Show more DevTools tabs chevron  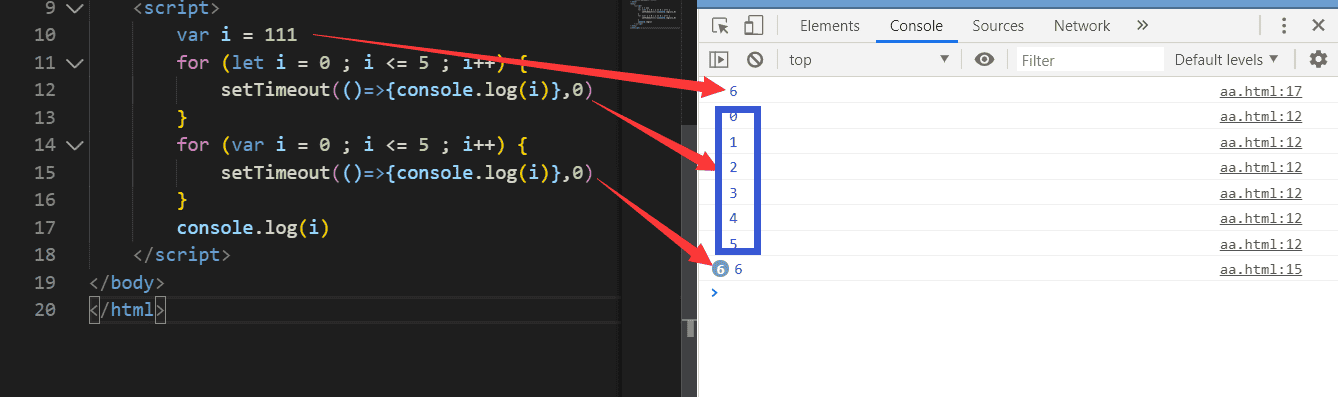[1143, 26]
